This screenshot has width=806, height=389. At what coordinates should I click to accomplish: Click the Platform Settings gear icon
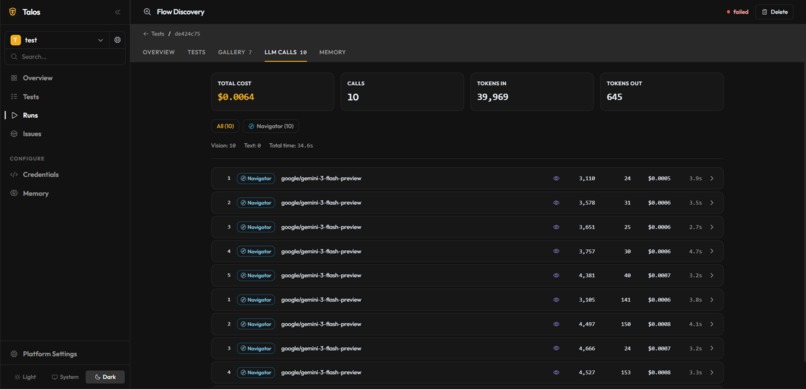click(x=14, y=354)
